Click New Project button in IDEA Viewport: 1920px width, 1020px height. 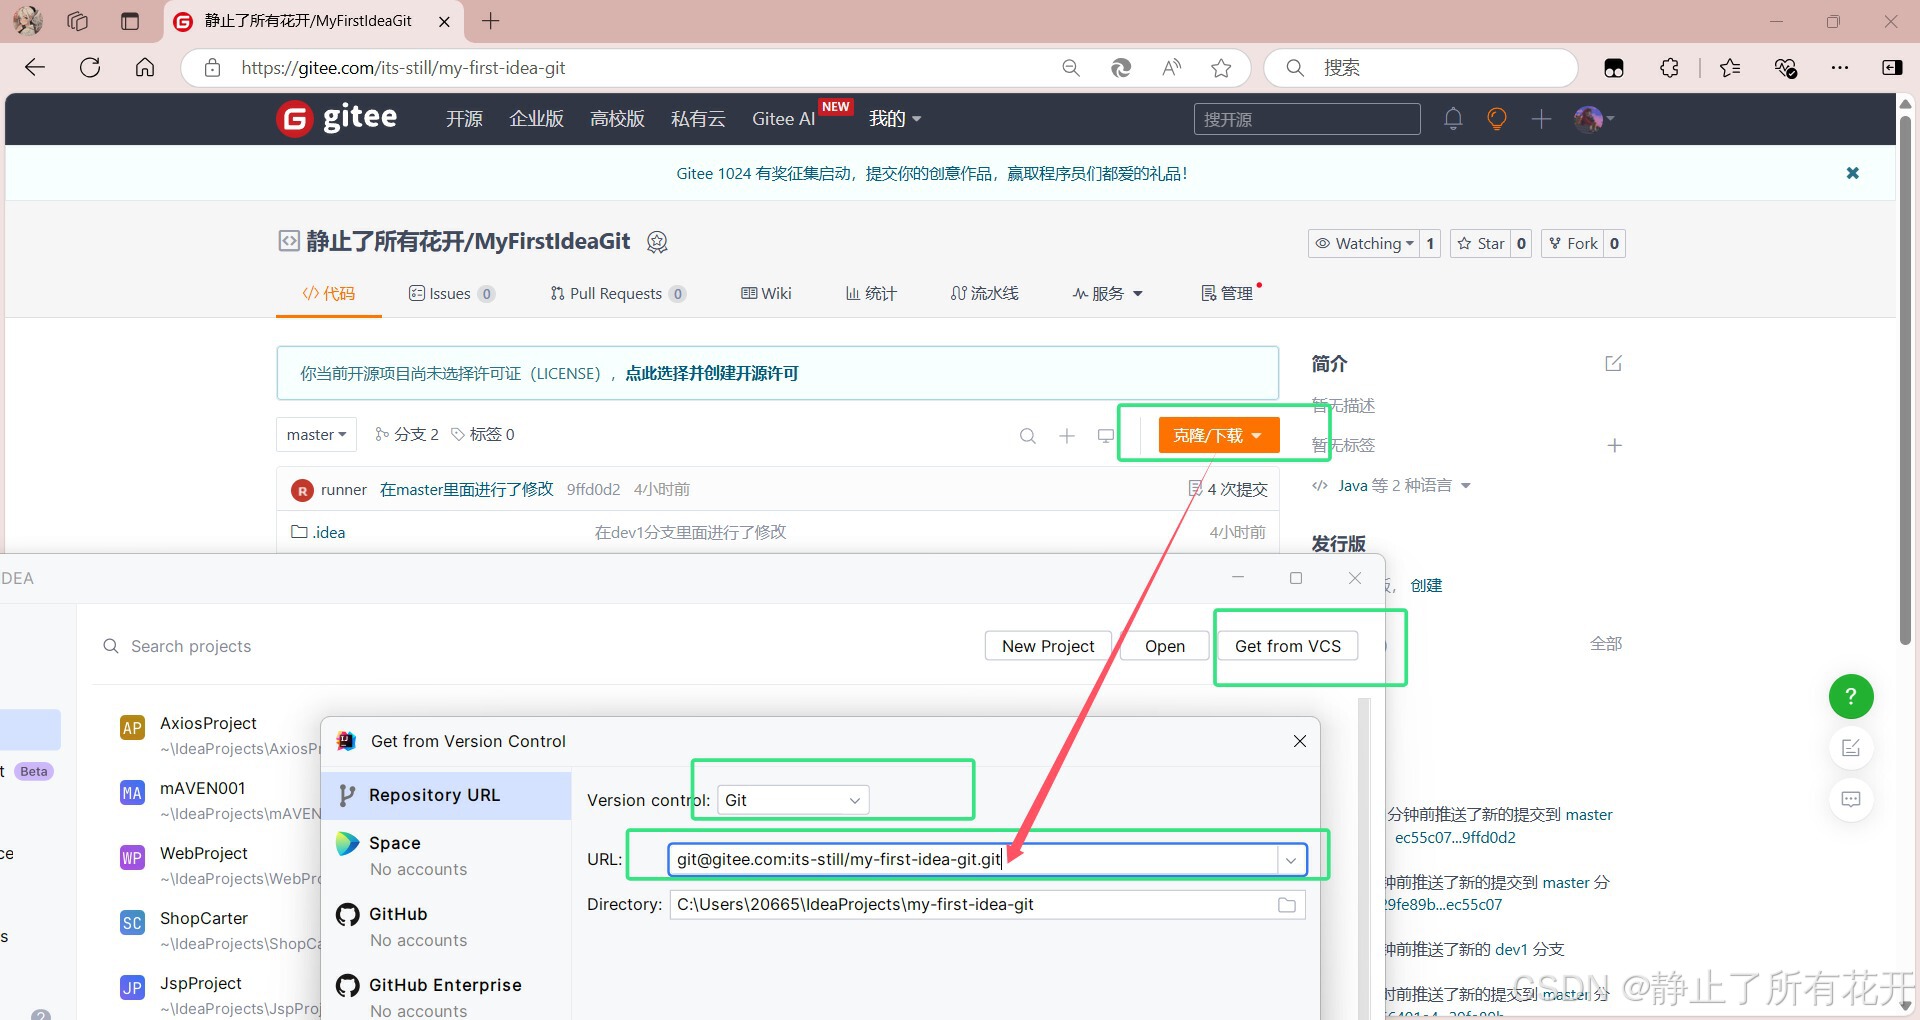tap(1048, 646)
